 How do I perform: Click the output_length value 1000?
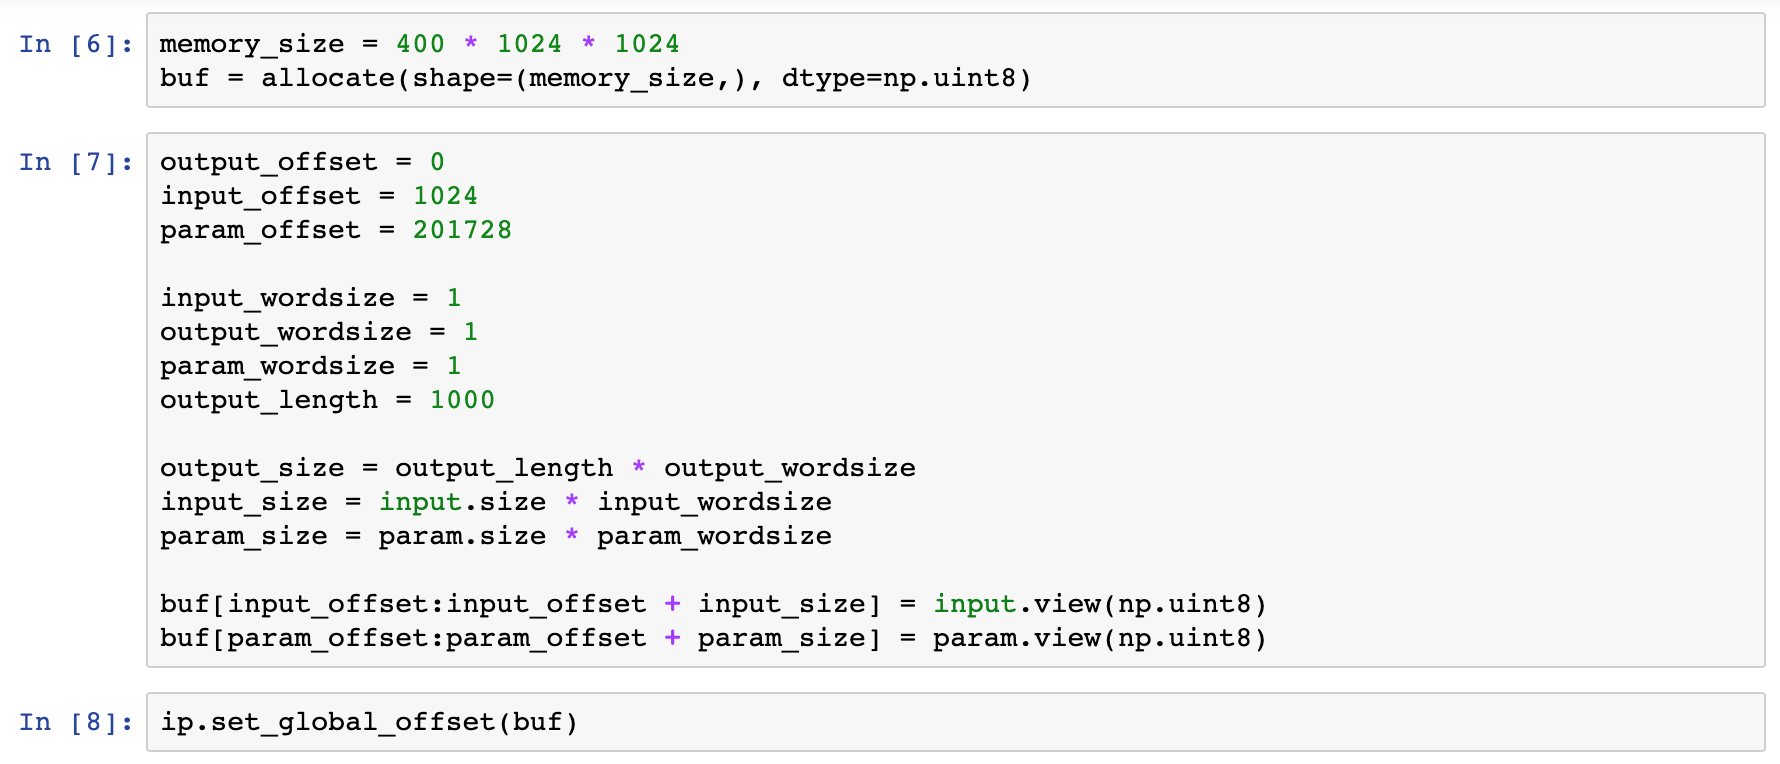tap(462, 400)
